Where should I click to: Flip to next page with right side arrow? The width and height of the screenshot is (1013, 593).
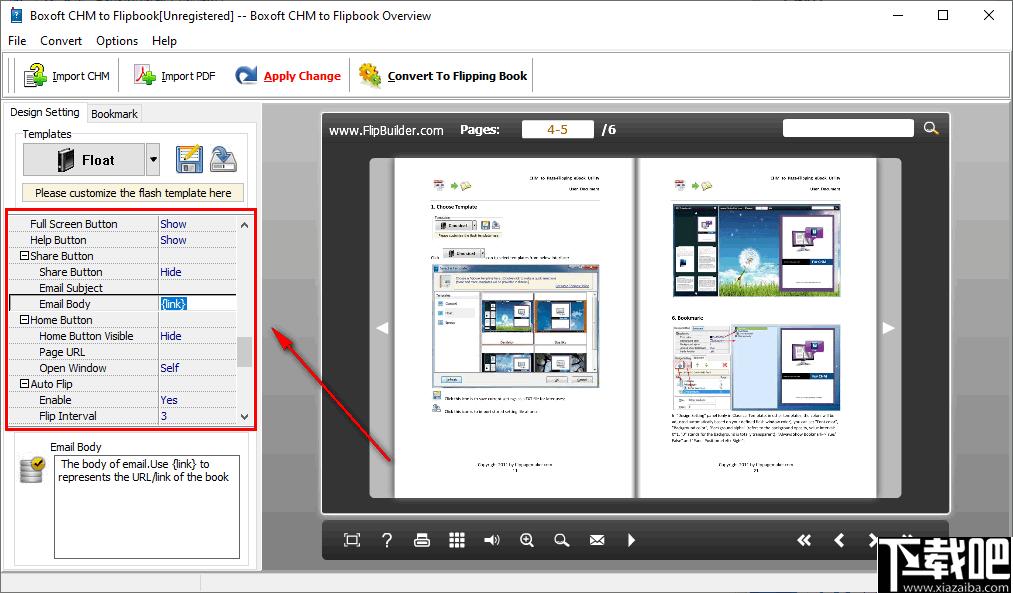pyautogui.click(x=888, y=328)
